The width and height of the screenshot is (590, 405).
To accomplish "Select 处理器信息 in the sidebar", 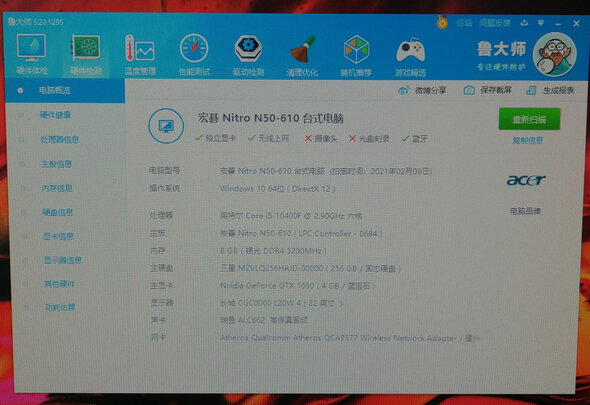I will click(x=59, y=139).
